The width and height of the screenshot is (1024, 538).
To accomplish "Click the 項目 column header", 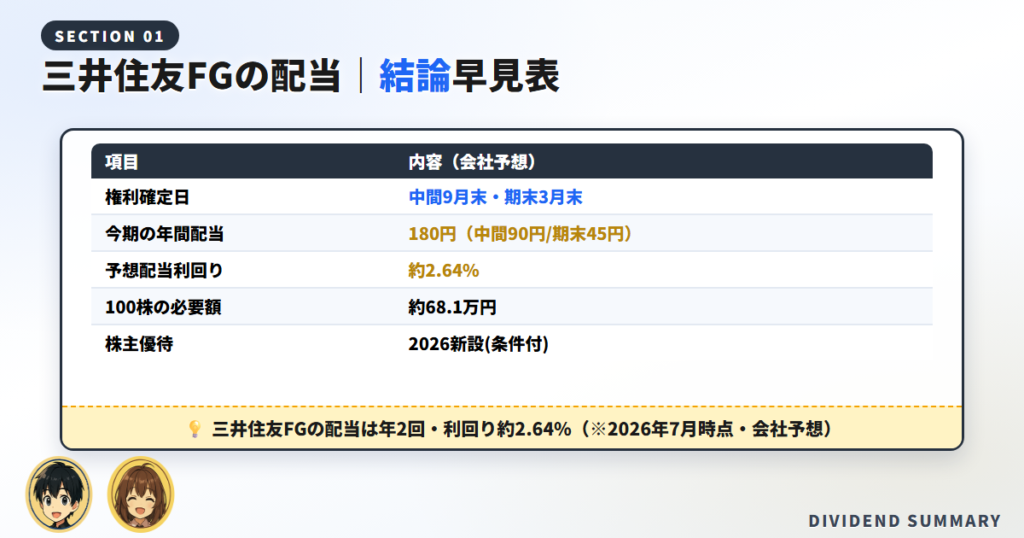I will click(121, 162).
